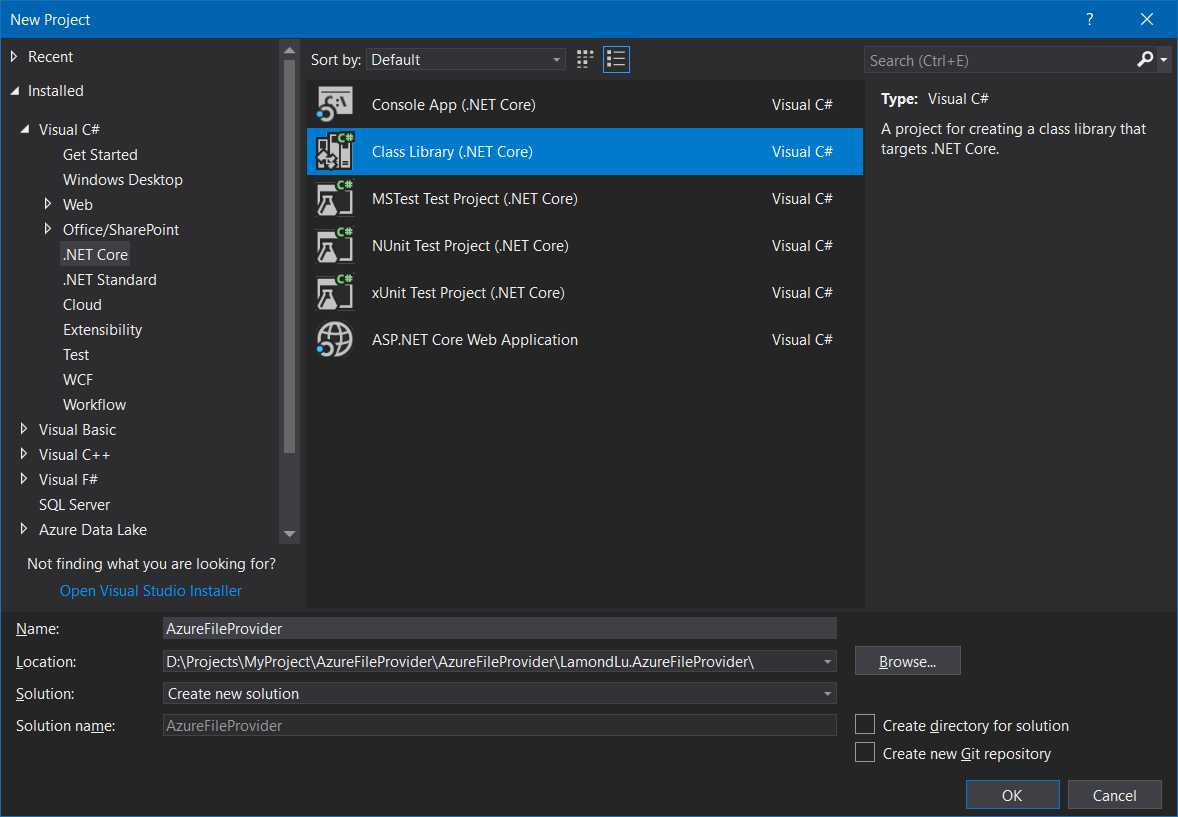The height and width of the screenshot is (817, 1178).
Task: Expand the Visual F# node
Action: point(24,478)
